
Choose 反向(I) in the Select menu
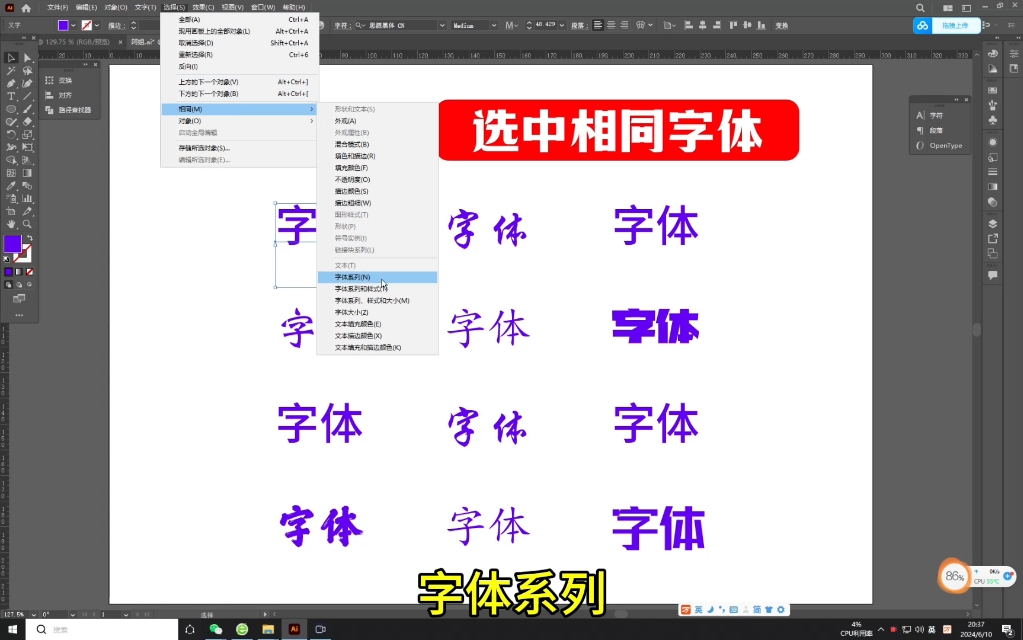tap(239, 67)
